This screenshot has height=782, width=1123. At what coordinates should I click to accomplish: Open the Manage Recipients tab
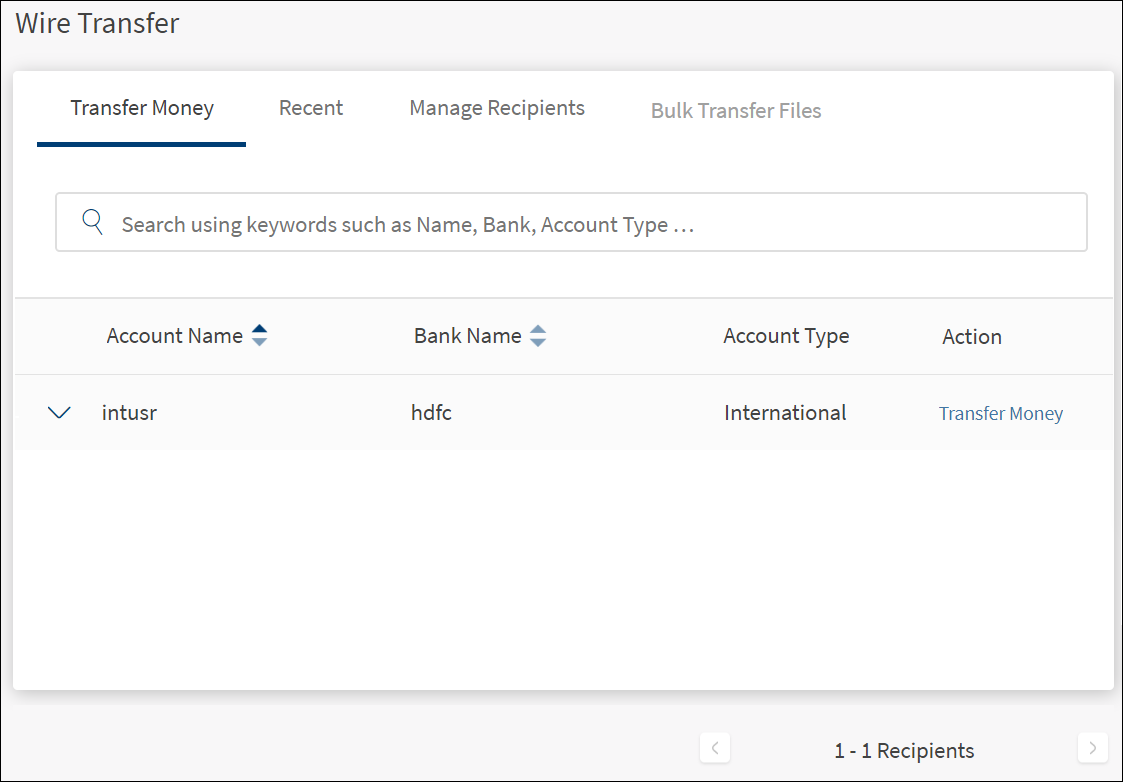pos(497,108)
